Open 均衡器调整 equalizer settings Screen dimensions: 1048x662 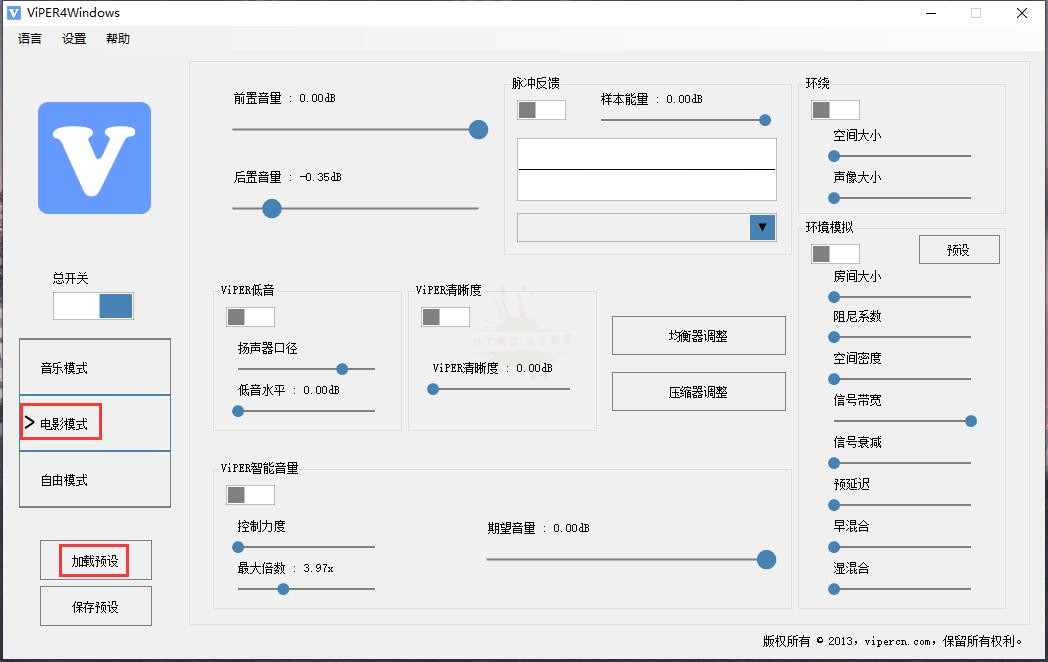point(698,335)
